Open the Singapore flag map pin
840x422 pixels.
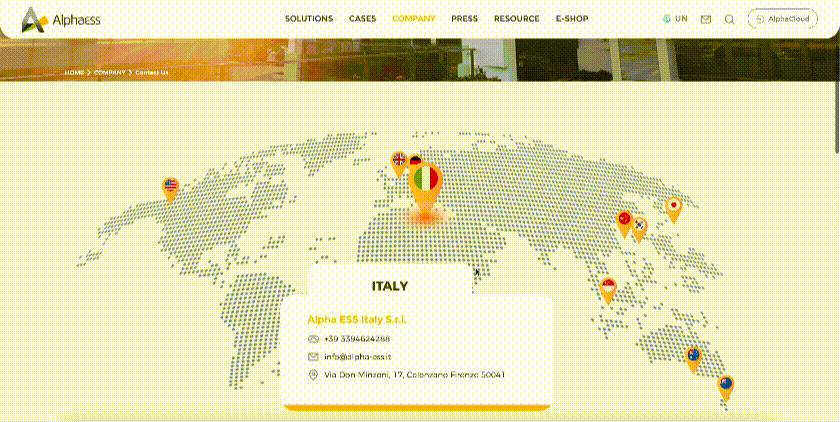tap(607, 288)
